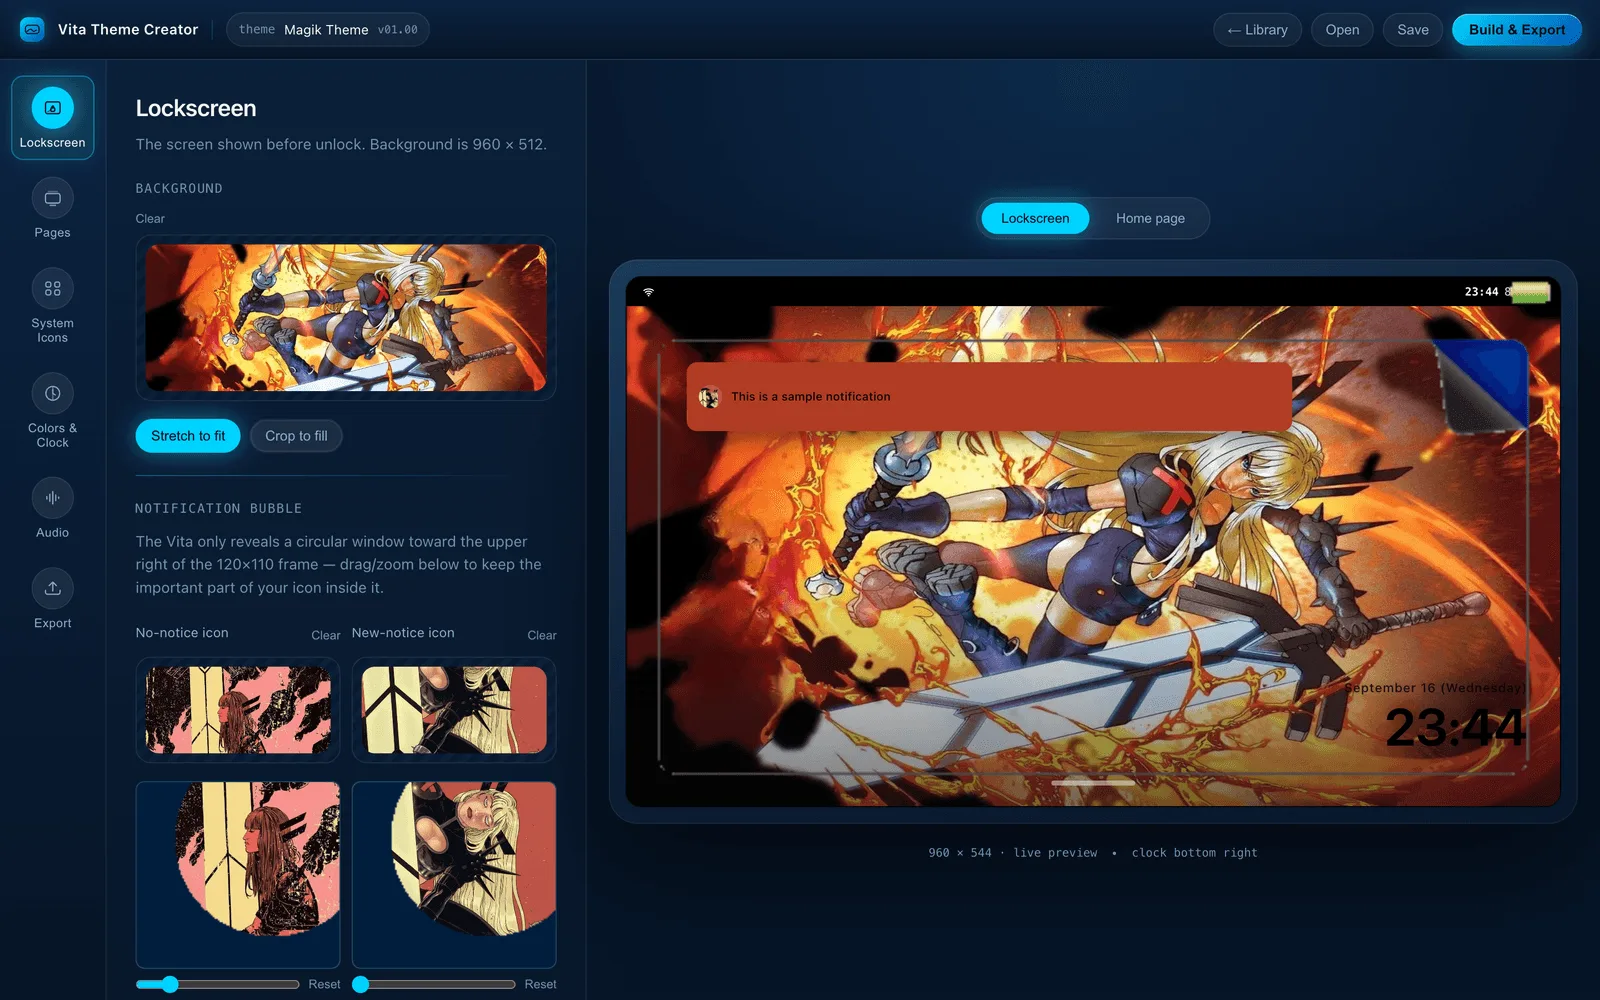Click the lockscreen background thumbnail
This screenshot has width=1600, height=1000.
346,318
